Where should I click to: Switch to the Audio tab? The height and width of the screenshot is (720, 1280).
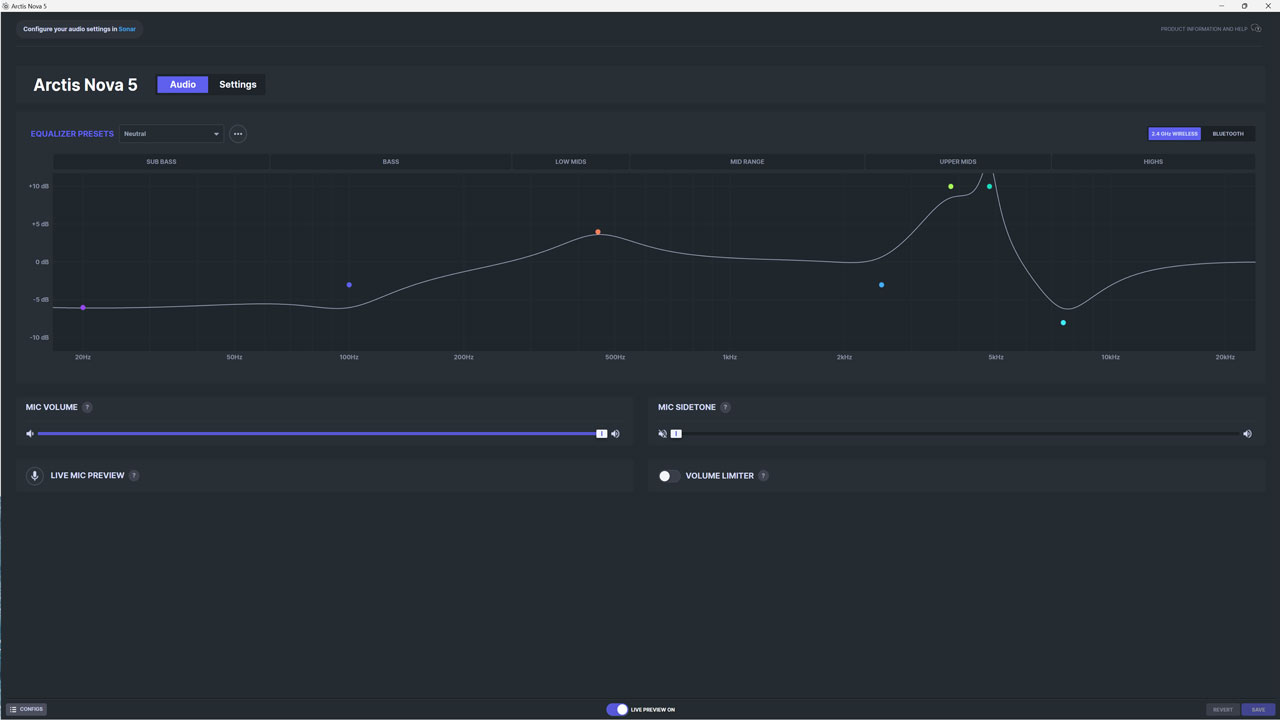pos(183,85)
